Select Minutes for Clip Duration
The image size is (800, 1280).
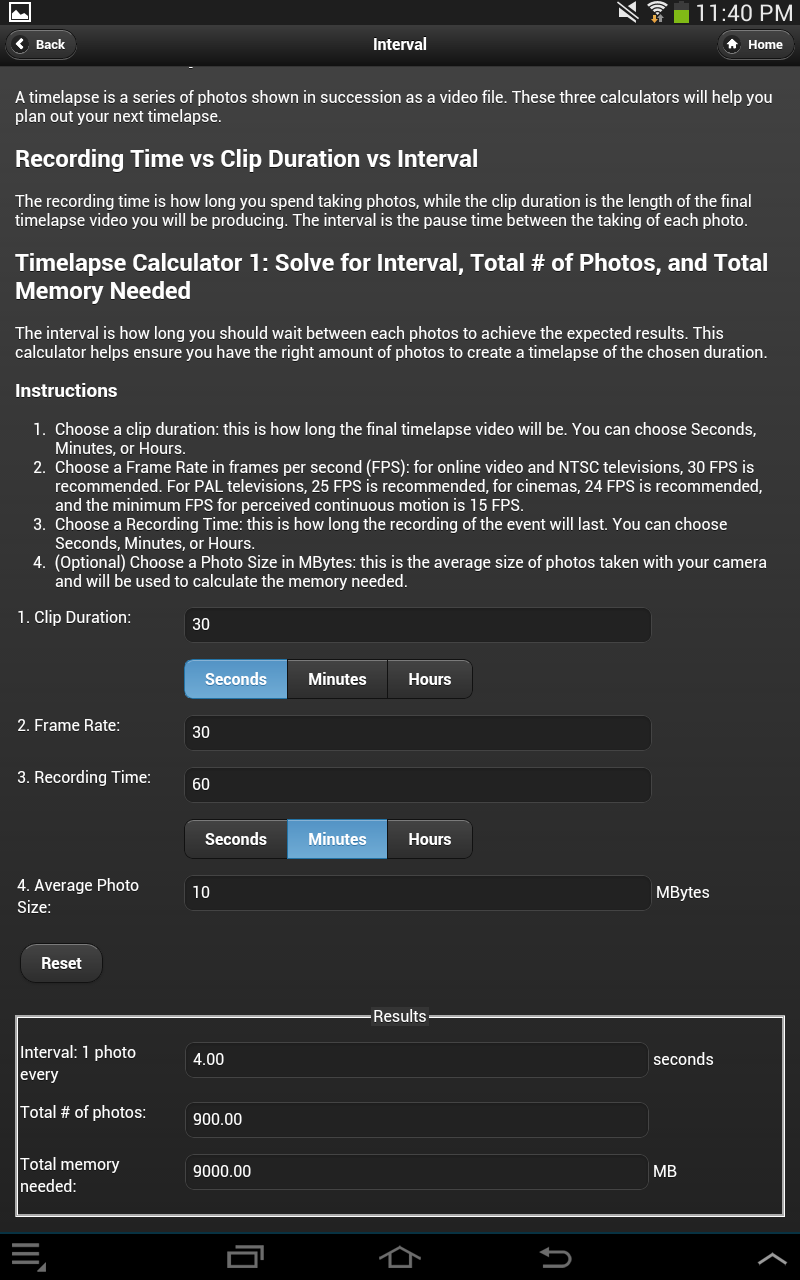pyautogui.click(x=336, y=679)
